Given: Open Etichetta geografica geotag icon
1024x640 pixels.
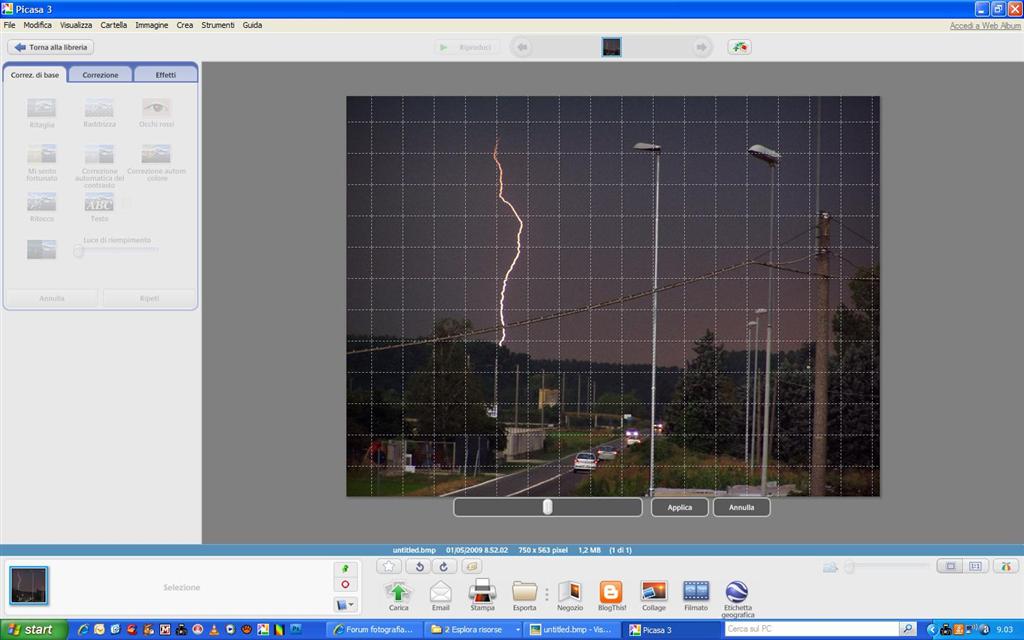Looking at the screenshot, I should tap(737, 592).
